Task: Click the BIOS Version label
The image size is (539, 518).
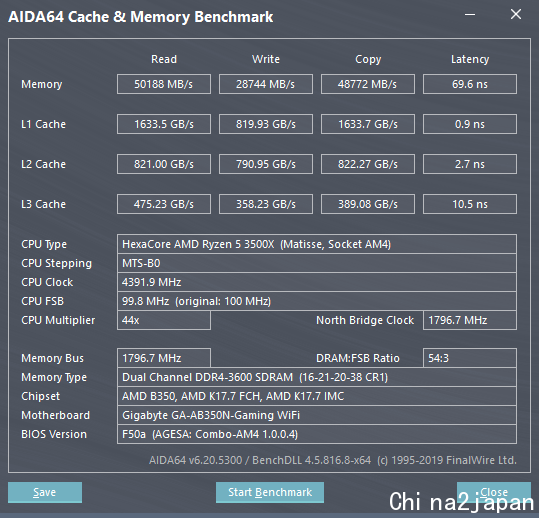Action: pyautogui.click(x=54, y=434)
